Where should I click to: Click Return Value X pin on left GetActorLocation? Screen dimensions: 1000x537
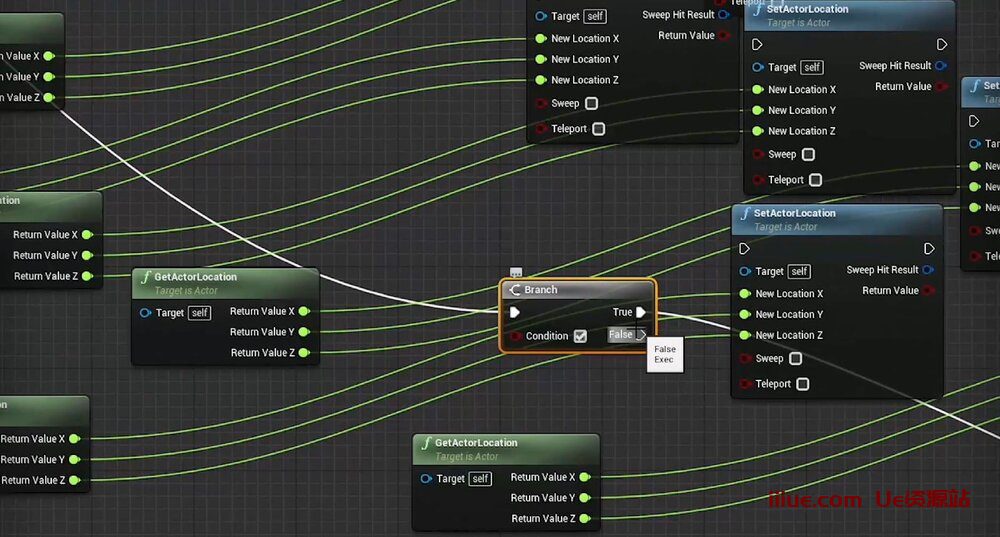pyautogui.click(x=304, y=311)
